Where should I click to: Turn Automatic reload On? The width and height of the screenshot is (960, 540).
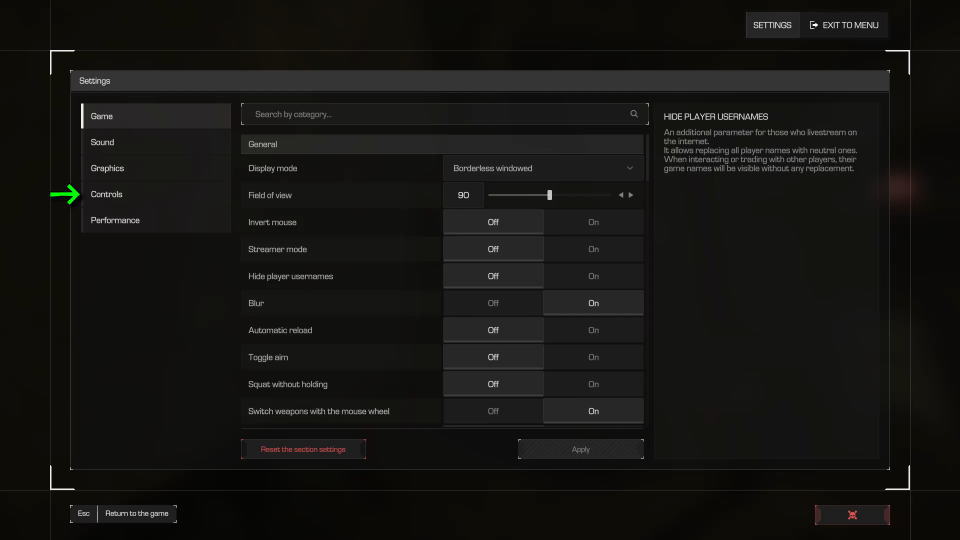tap(593, 330)
